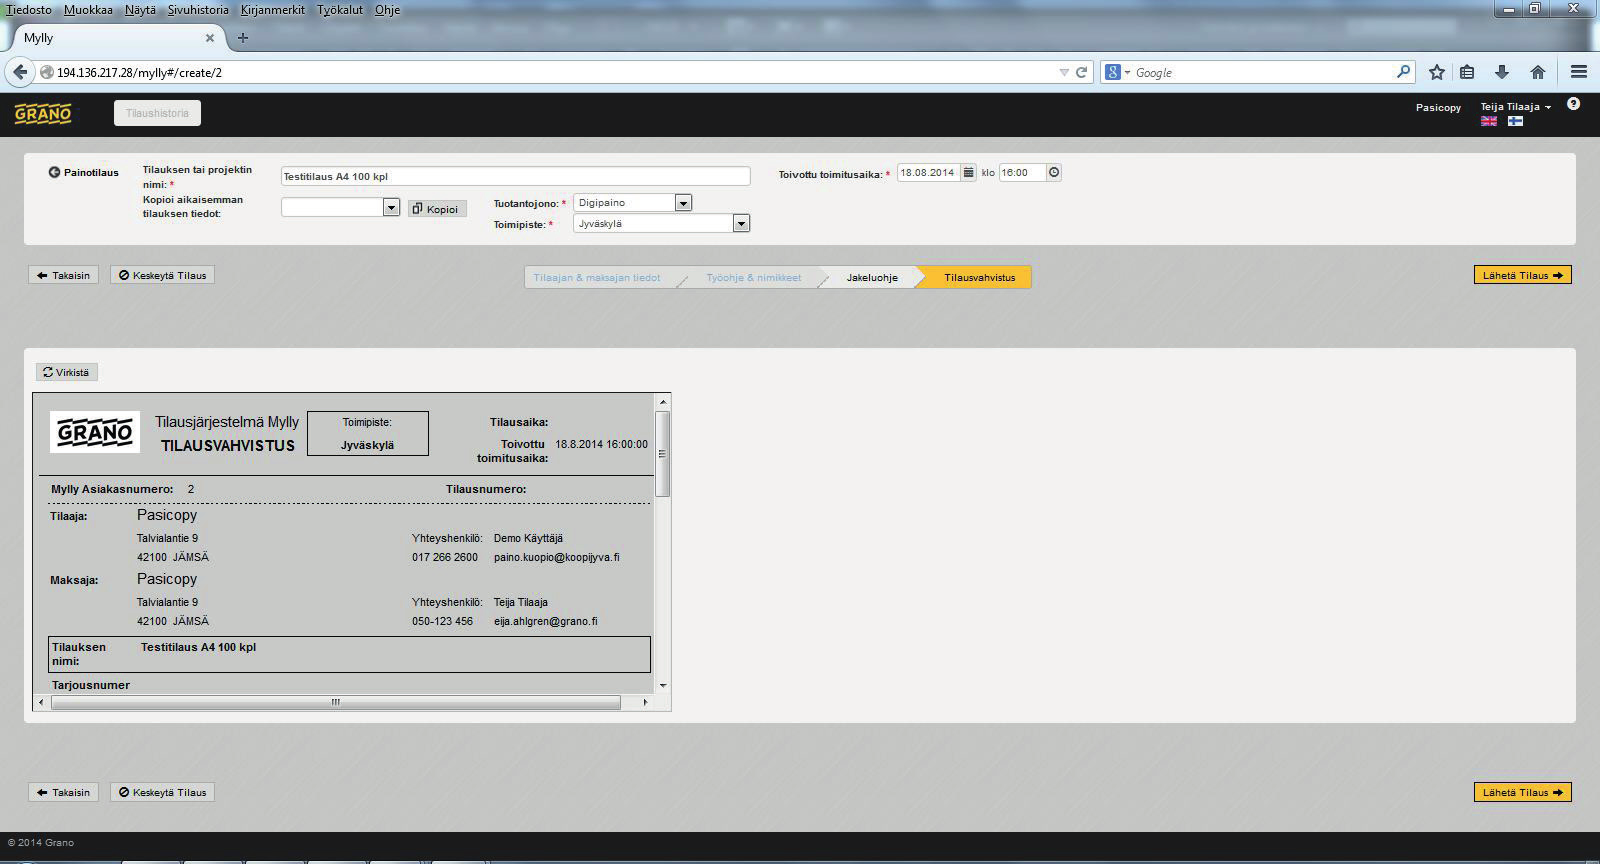Open the Näytä menu
This screenshot has width=1600, height=864.
(140, 10)
